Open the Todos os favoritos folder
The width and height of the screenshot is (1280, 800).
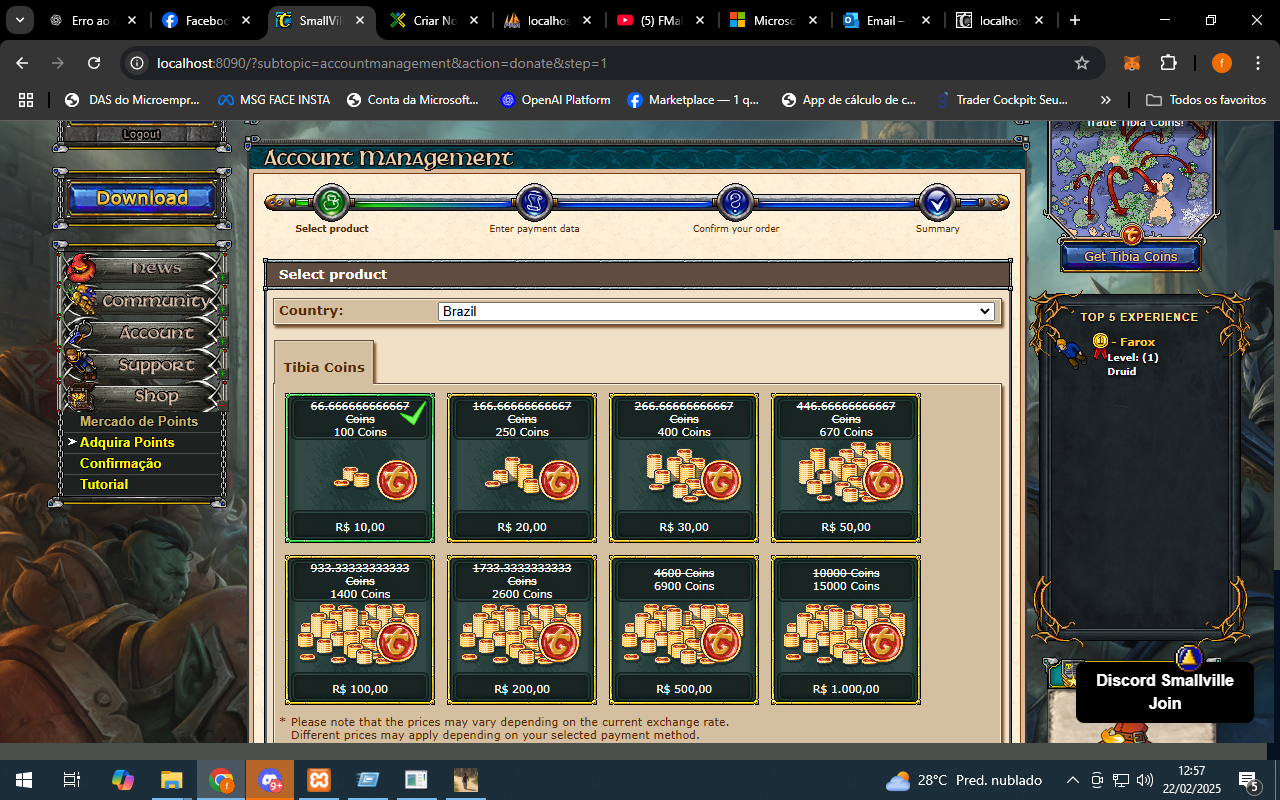pyautogui.click(x=1206, y=100)
